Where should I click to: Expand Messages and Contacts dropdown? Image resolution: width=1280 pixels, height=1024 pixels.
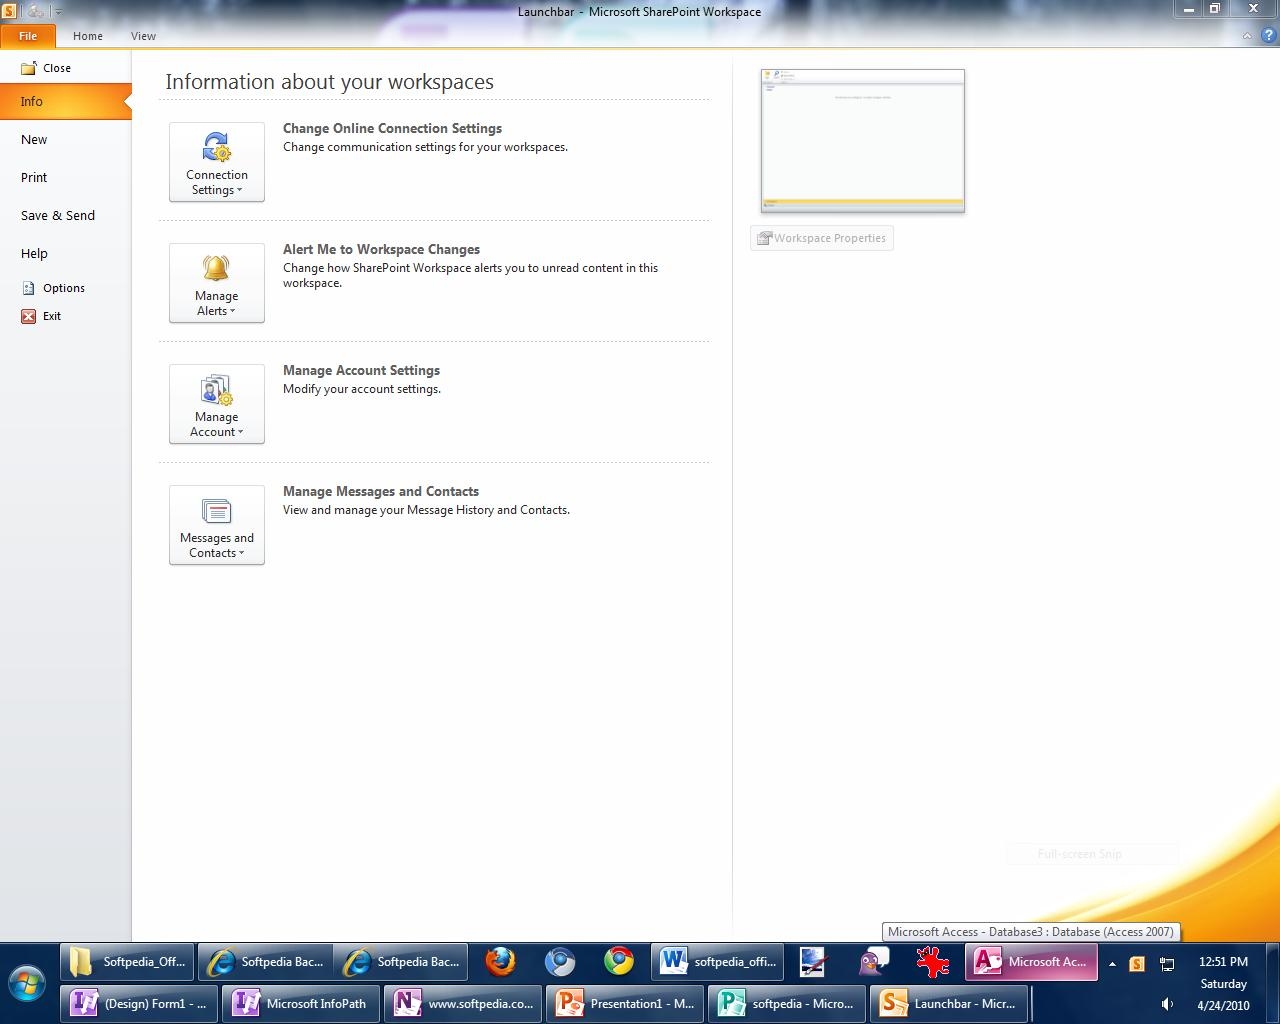(x=217, y=525)
